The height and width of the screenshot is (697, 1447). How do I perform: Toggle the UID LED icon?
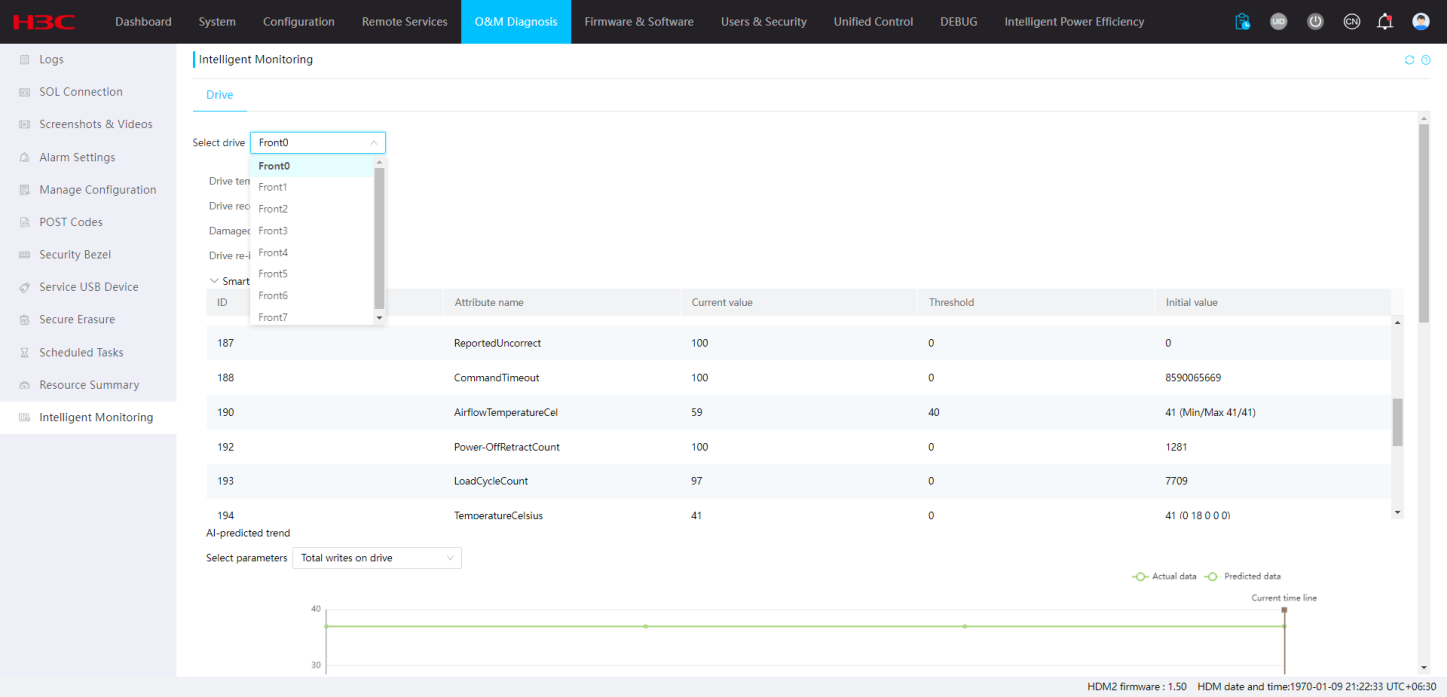1278,21
